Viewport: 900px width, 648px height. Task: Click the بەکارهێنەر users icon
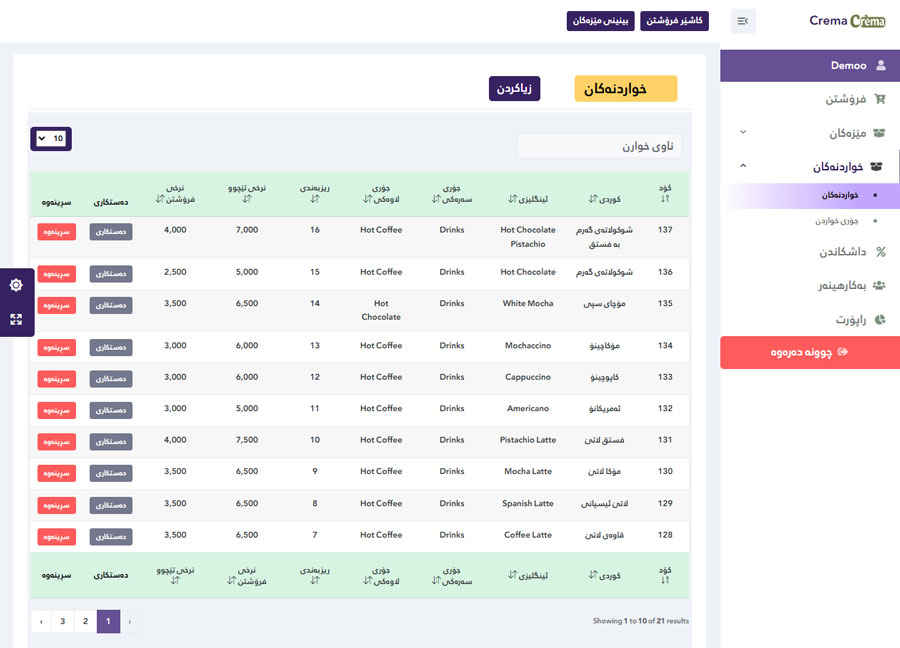[x=879, y=286]
